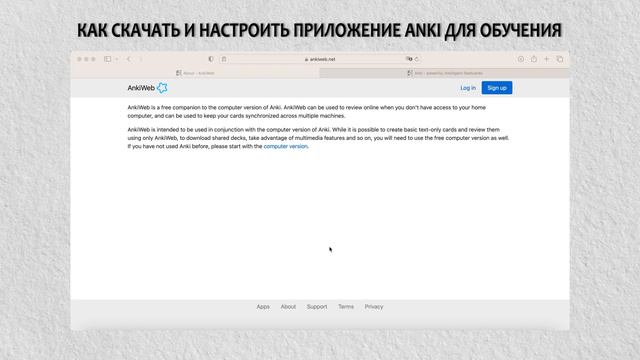The image size is (640, 360).
Task: Click the extension icon left of the address bar
Action: pyautogui.click(x=224, y=59)
